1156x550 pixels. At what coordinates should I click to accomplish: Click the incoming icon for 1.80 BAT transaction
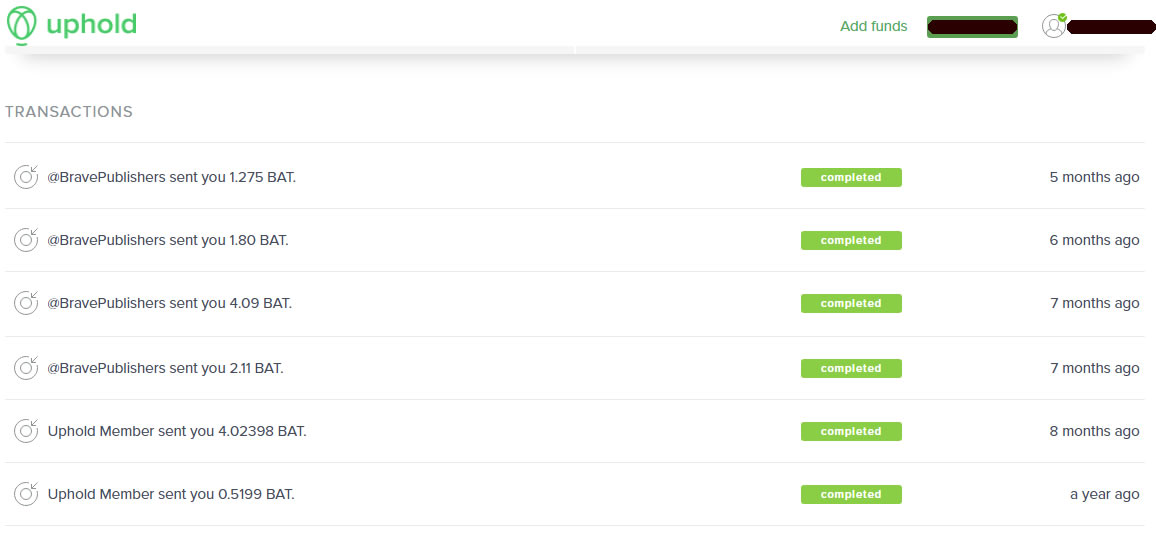pyautogui.click(x=26, y=240)
